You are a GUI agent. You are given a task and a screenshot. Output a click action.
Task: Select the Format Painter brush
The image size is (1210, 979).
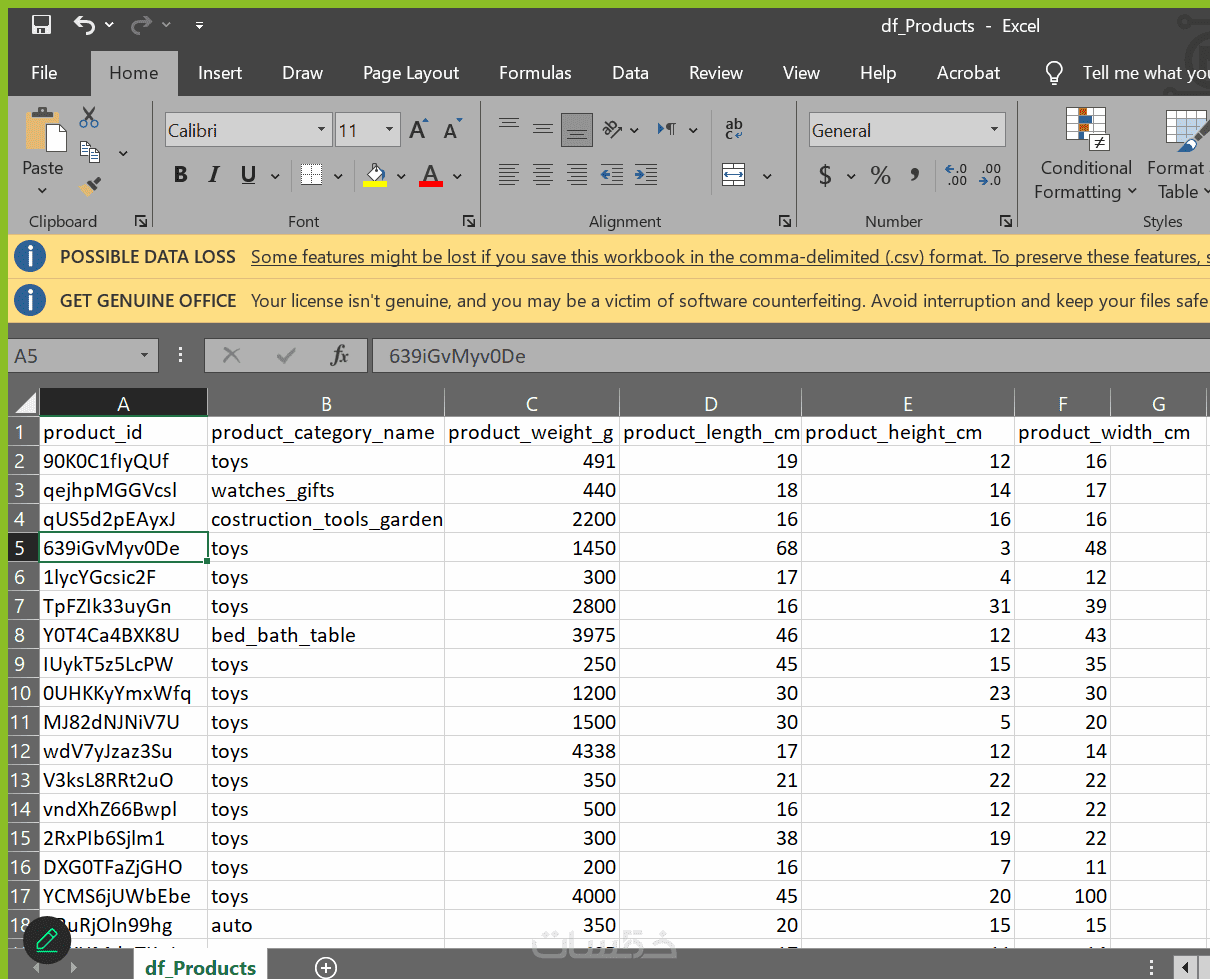click(x=90, y=186)
